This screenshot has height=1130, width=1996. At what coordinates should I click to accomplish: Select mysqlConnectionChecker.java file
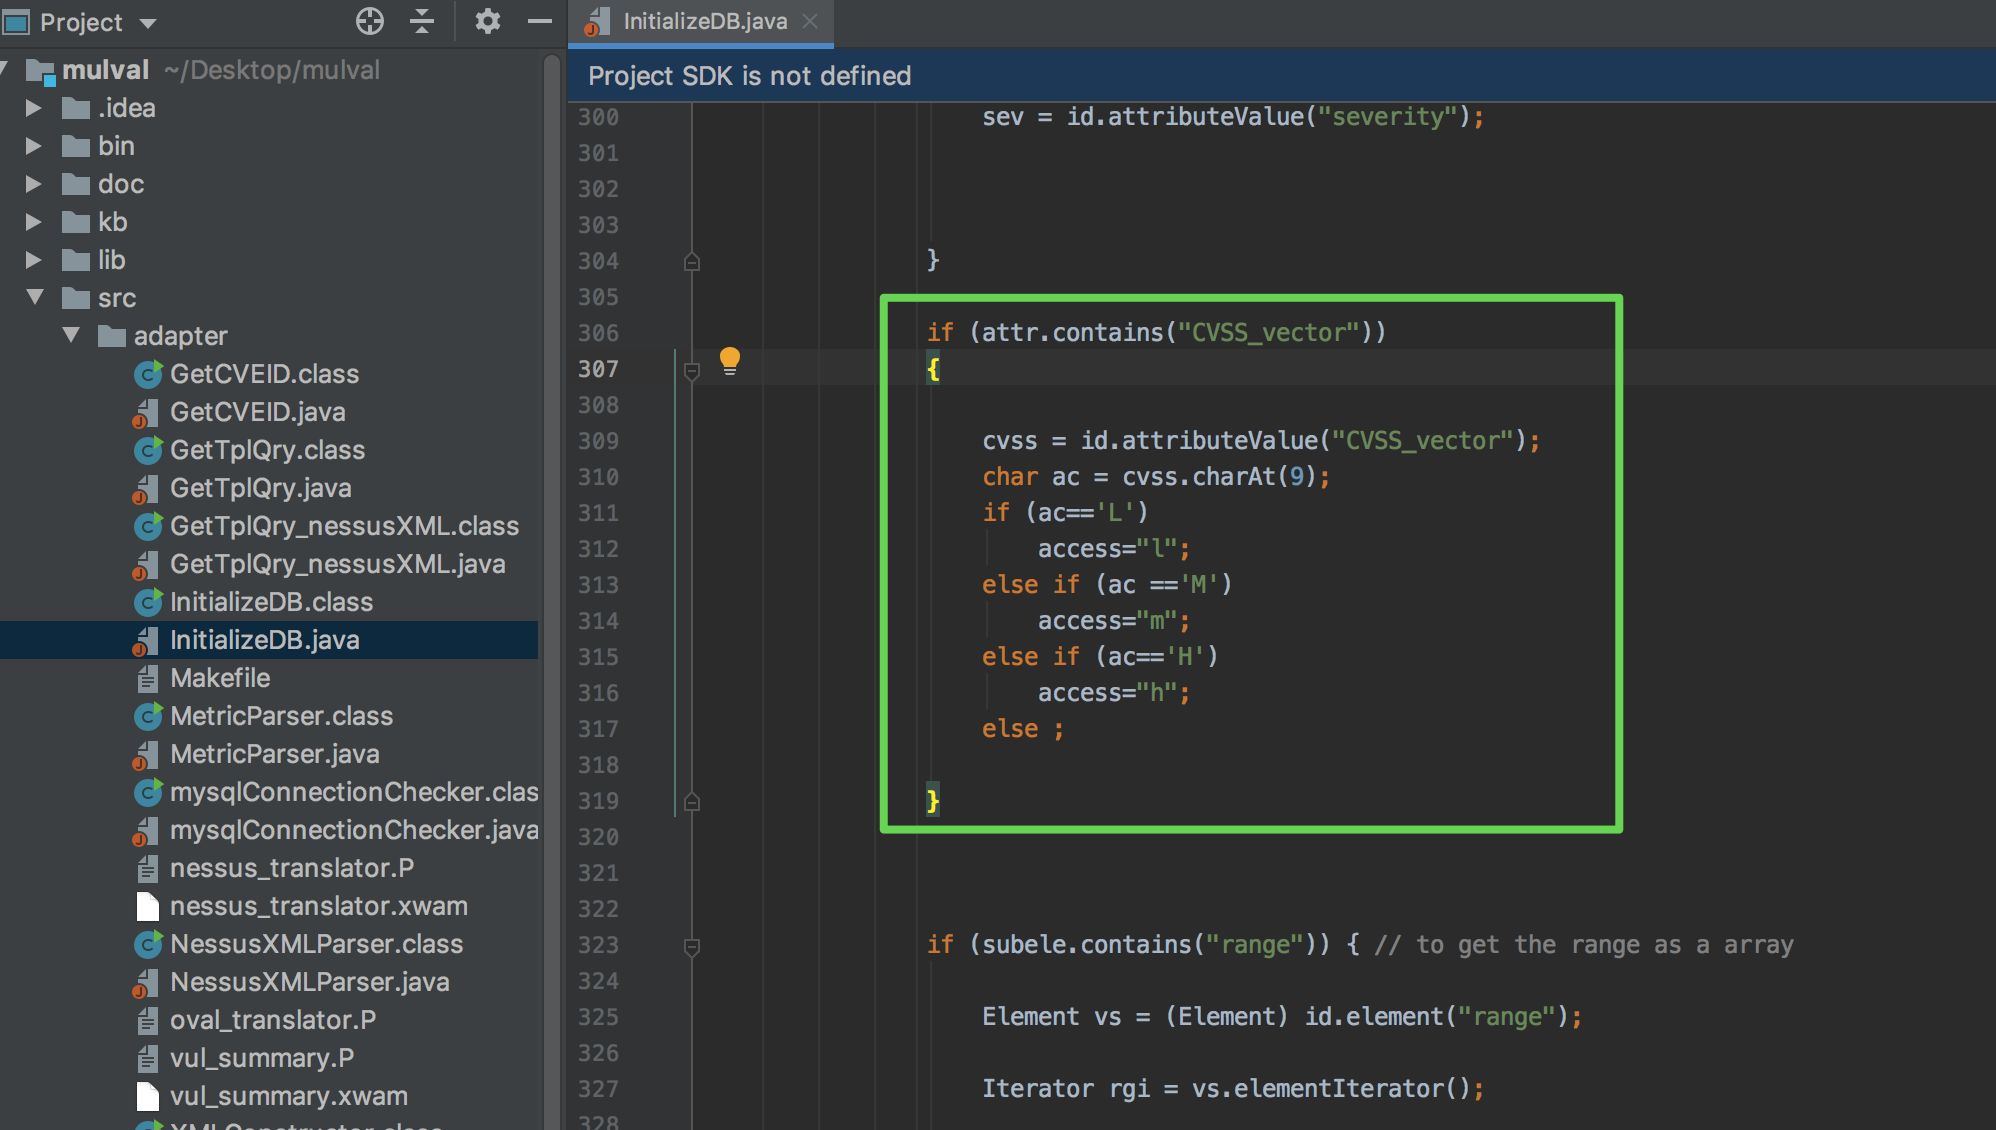pos(354,830)
